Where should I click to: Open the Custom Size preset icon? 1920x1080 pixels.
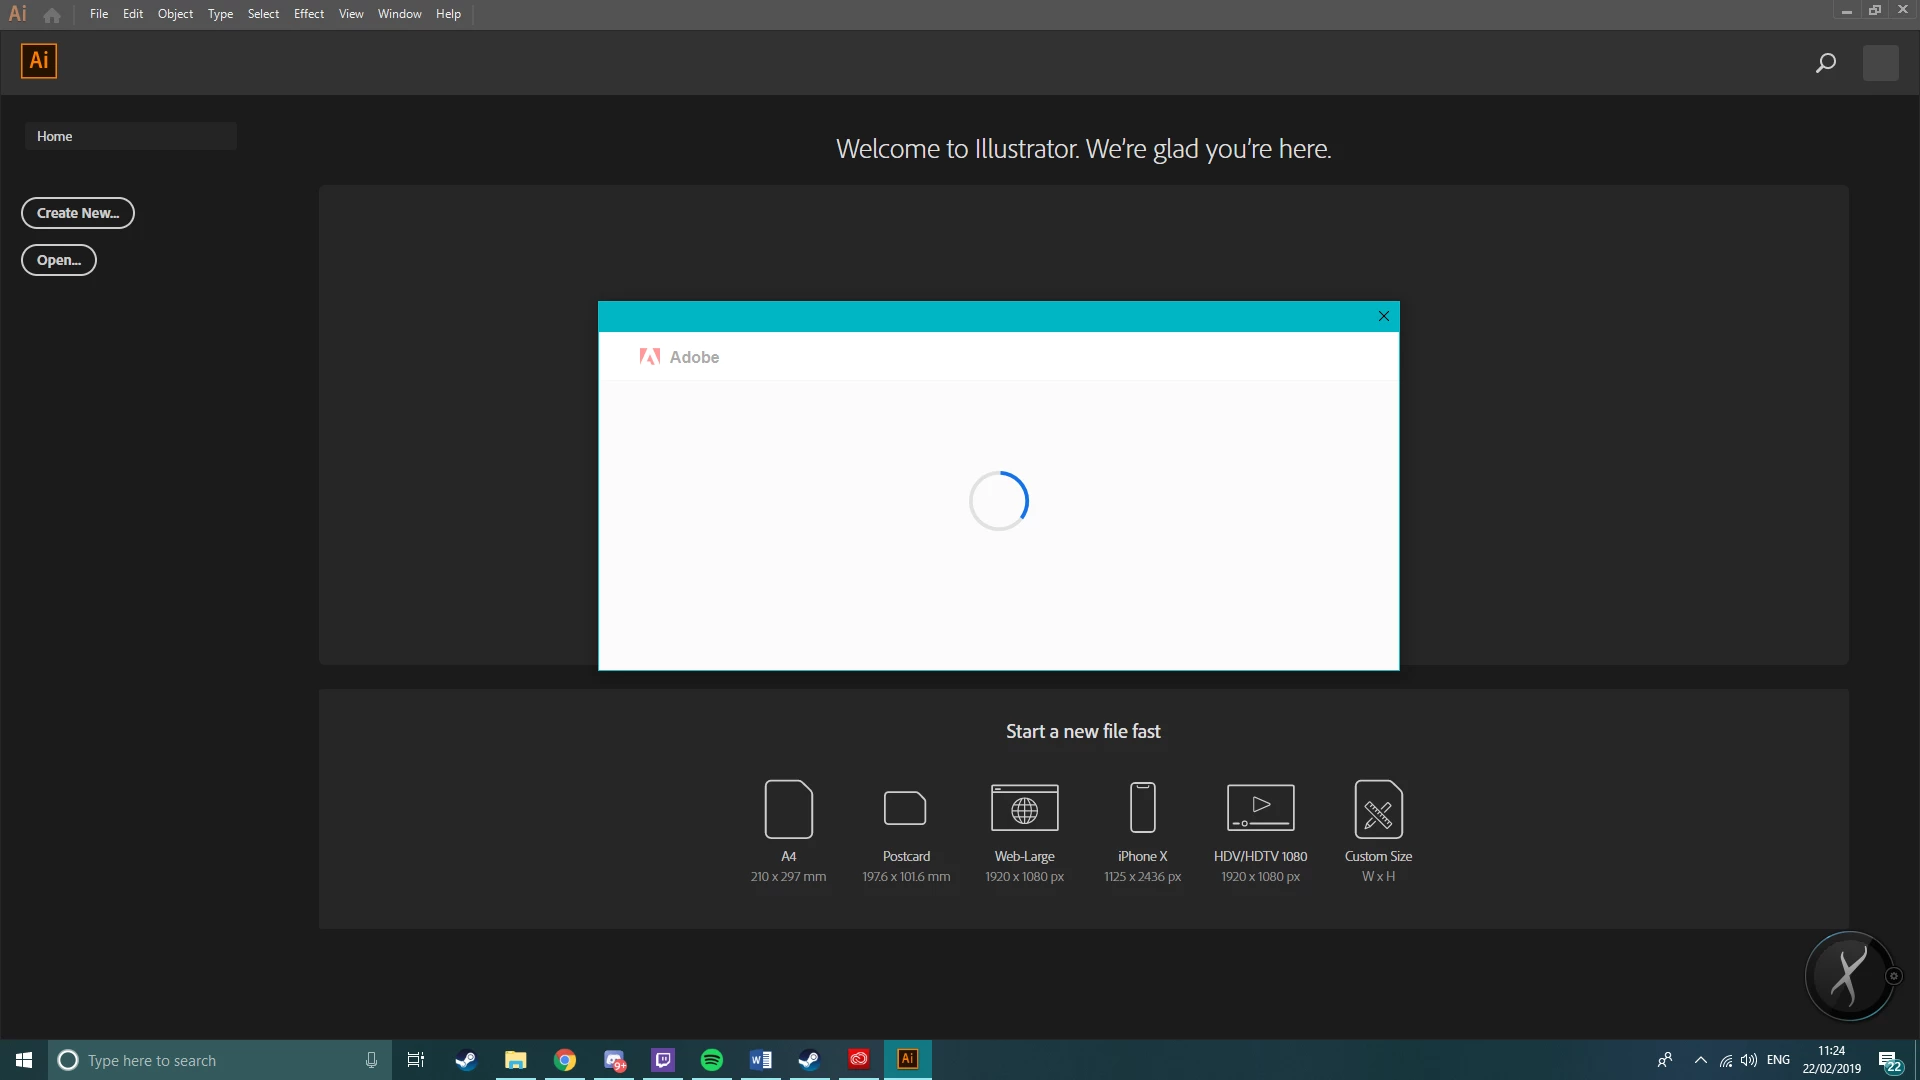click(x=1378, y=809)
